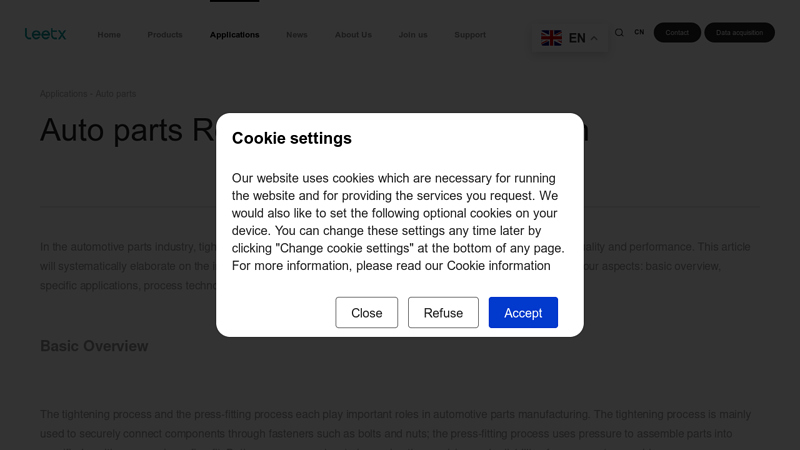Click the Applications breadcrumb link
This screenshot has height=450, width=800.
[63, 94]
